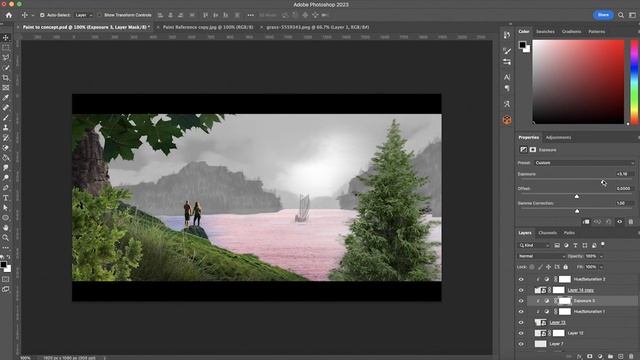Image resolution: width=640 pixels, height=360 pixels.
Task: Click the foreground color swatch in Color panel
Action: 522,44
